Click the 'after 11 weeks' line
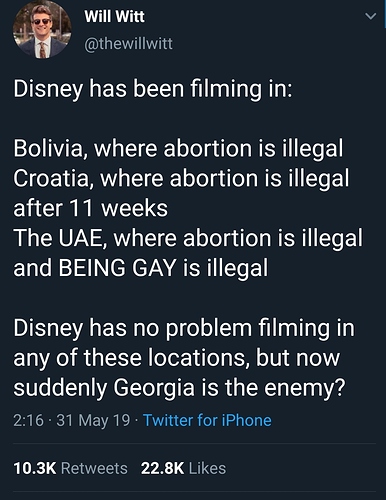 pyautogui.click(x=91, y=208)
